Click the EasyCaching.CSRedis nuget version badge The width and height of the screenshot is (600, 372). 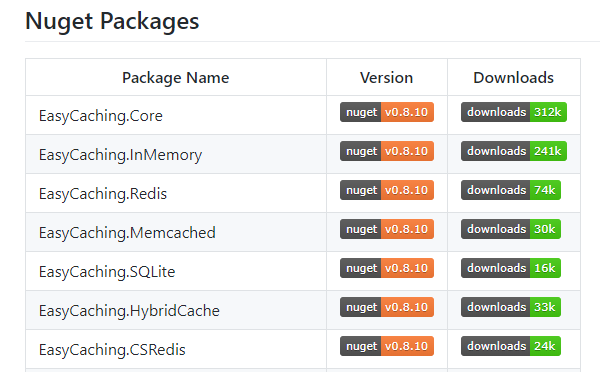[x=387, y=346]
